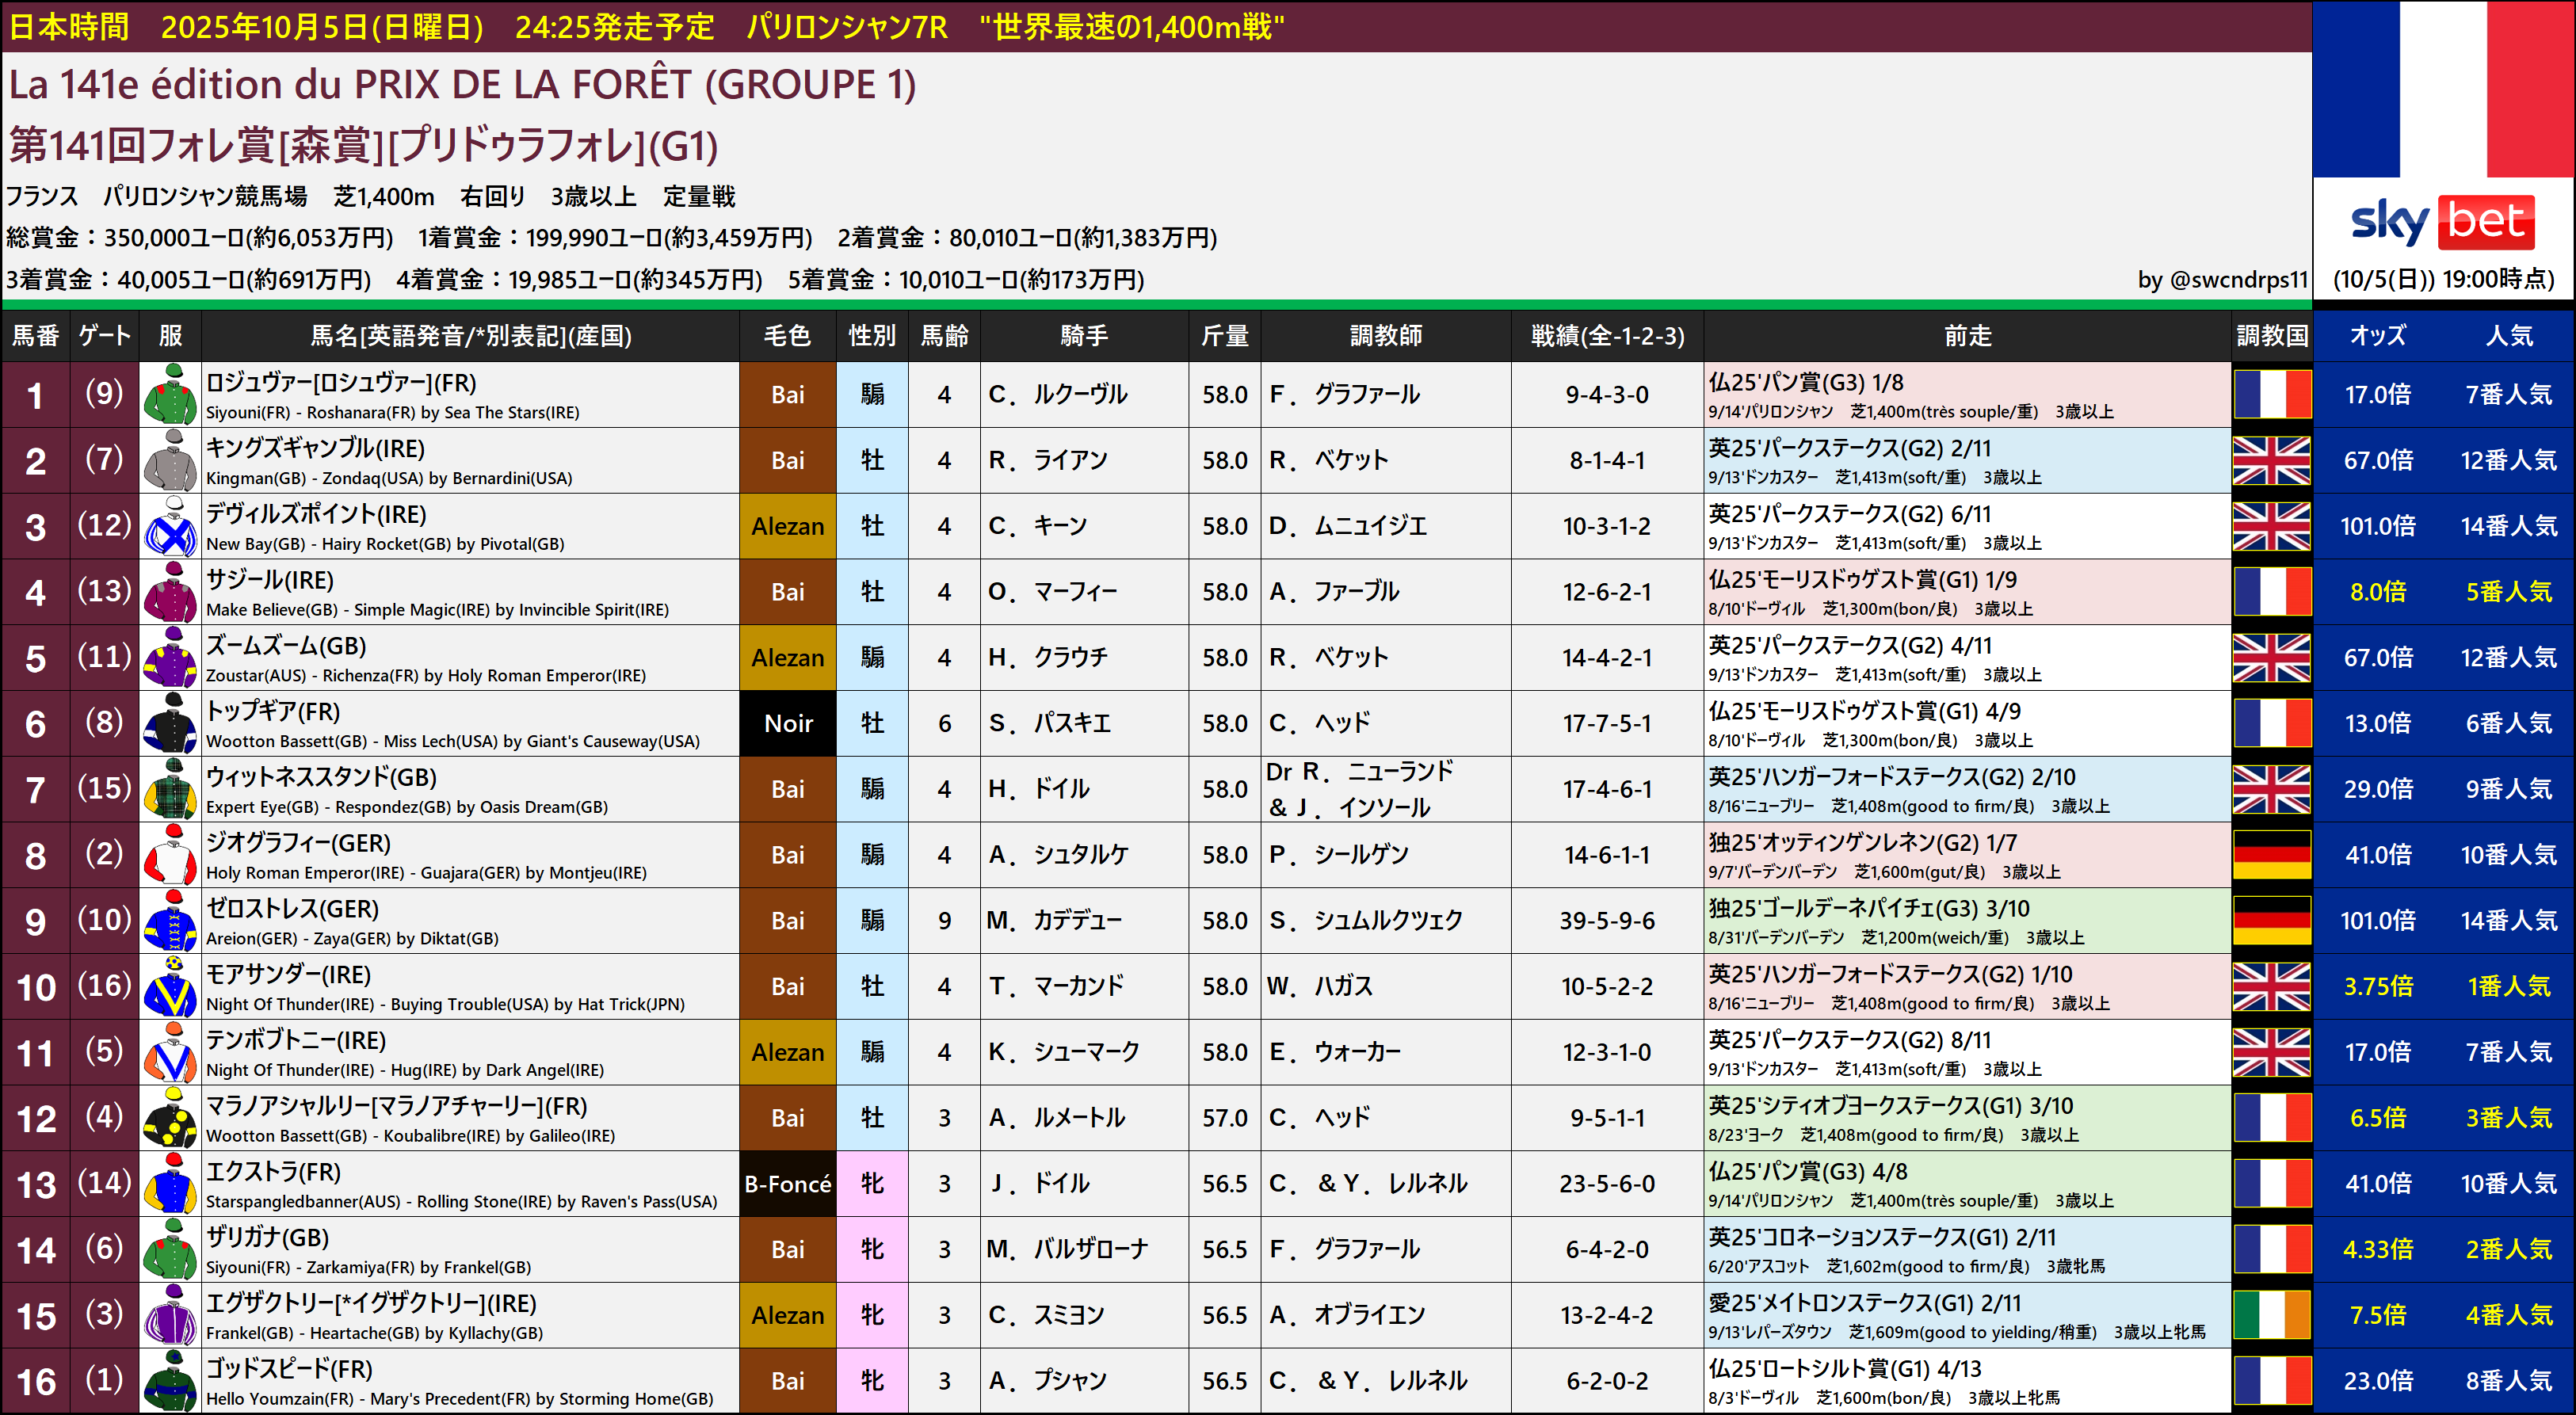2576x1415 pixels.
Task: Click the black-and-yellow spotted silks for マラノアシャルリー
Action: [x=170, y=1118]
